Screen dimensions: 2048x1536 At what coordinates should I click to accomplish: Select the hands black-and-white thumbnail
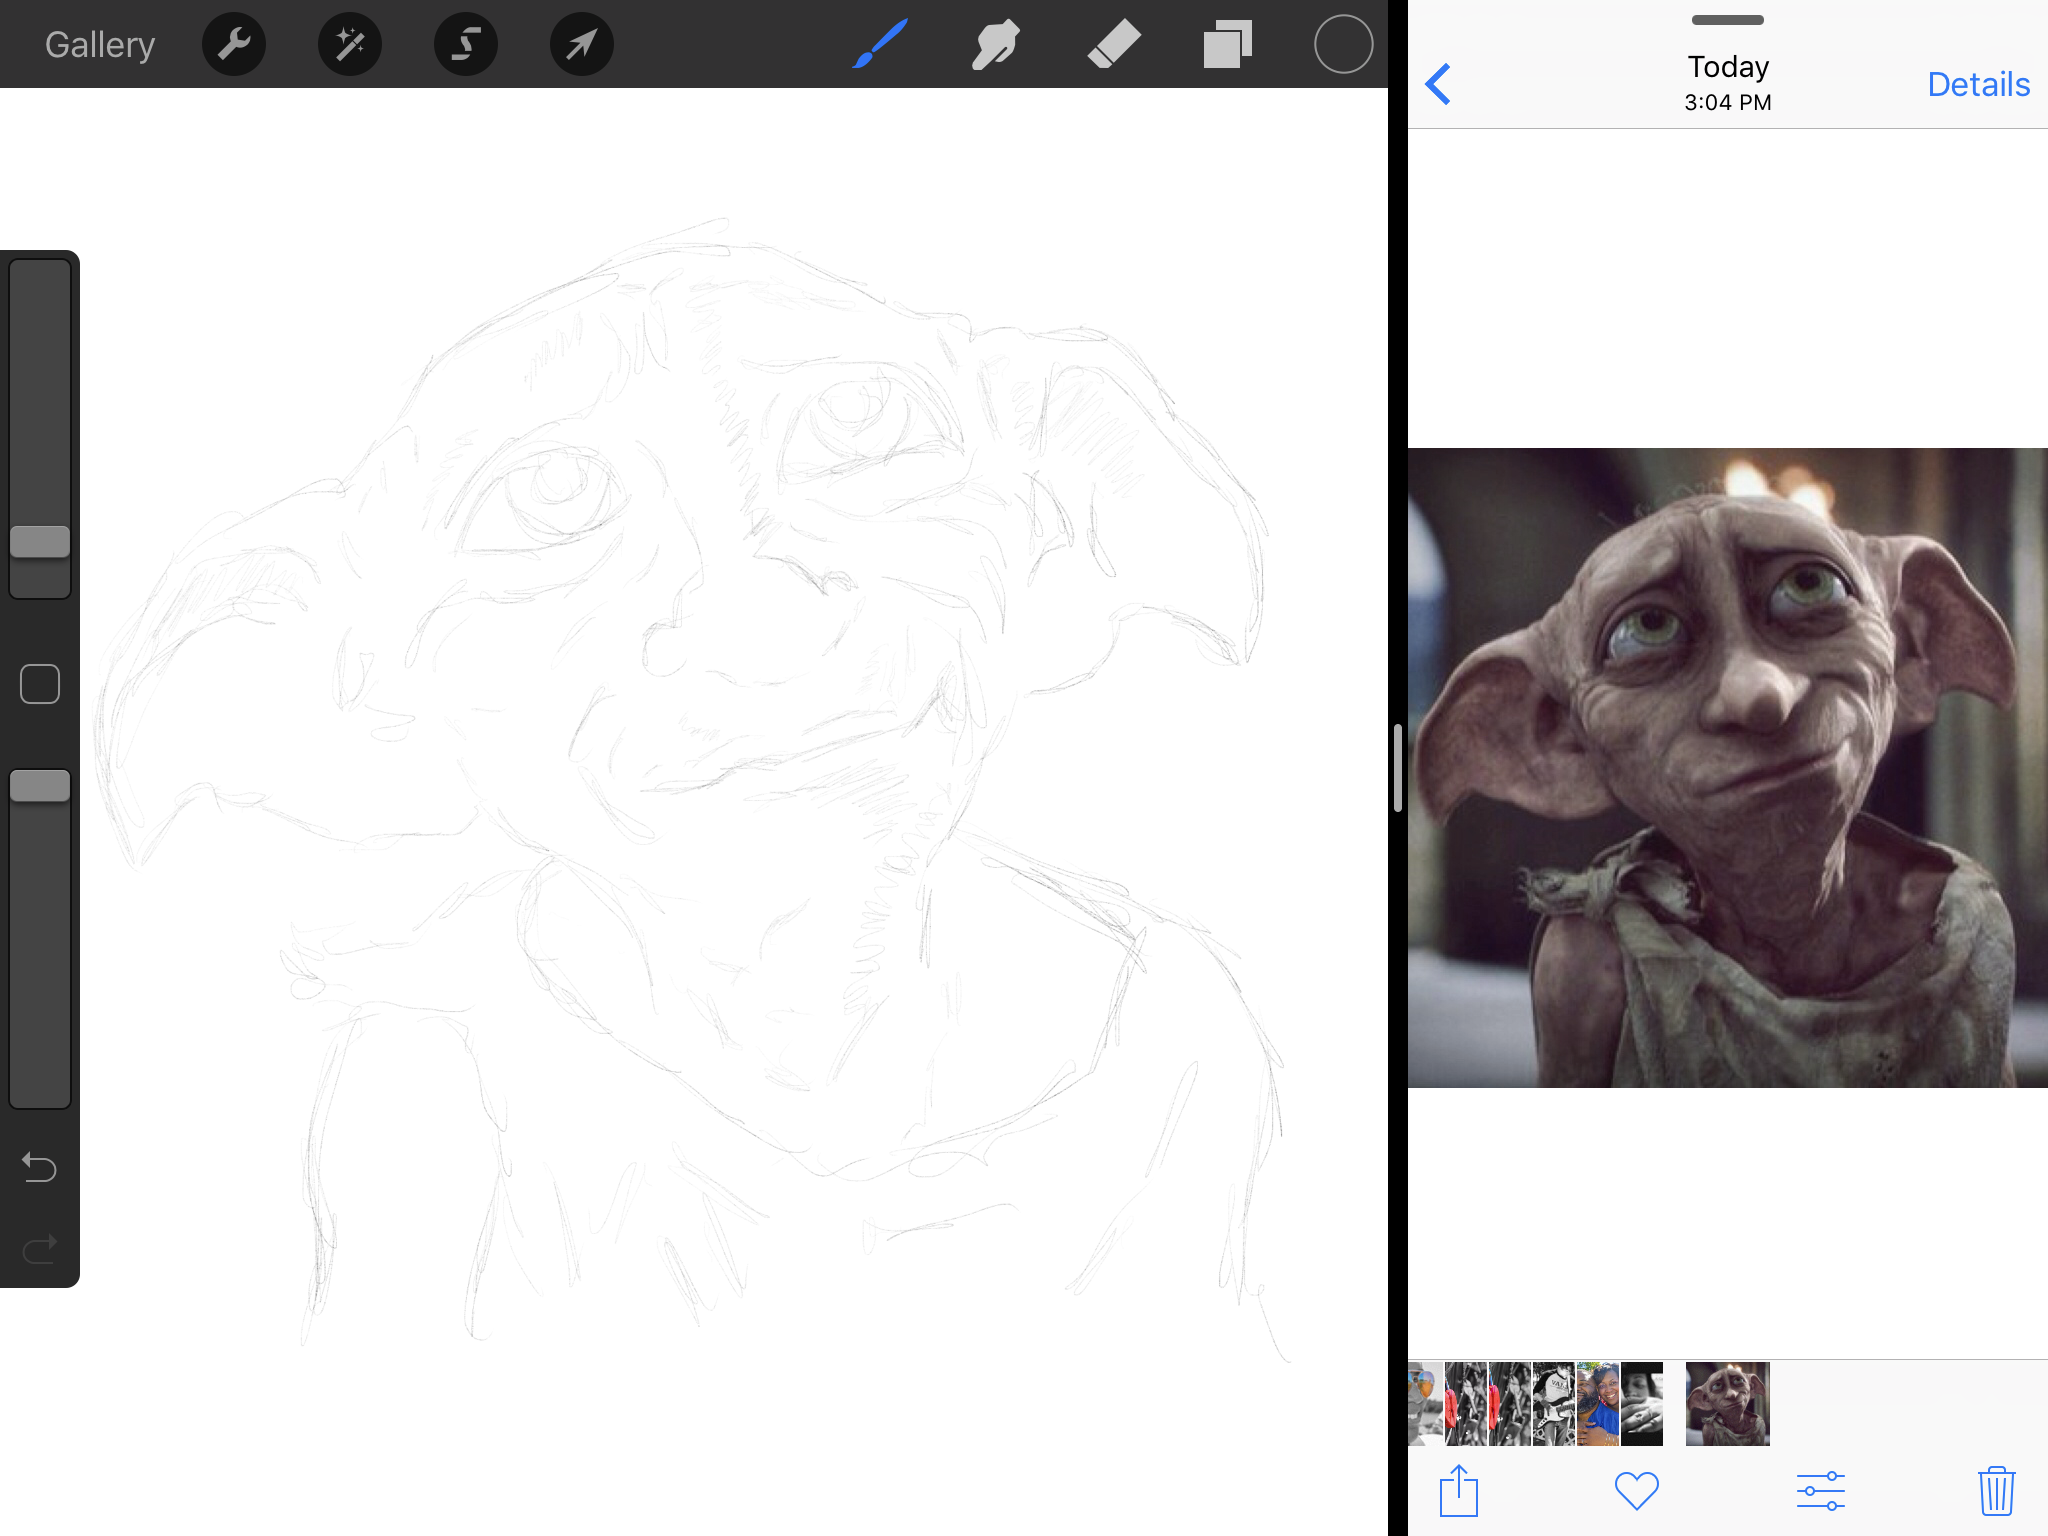point(1642,1404)
